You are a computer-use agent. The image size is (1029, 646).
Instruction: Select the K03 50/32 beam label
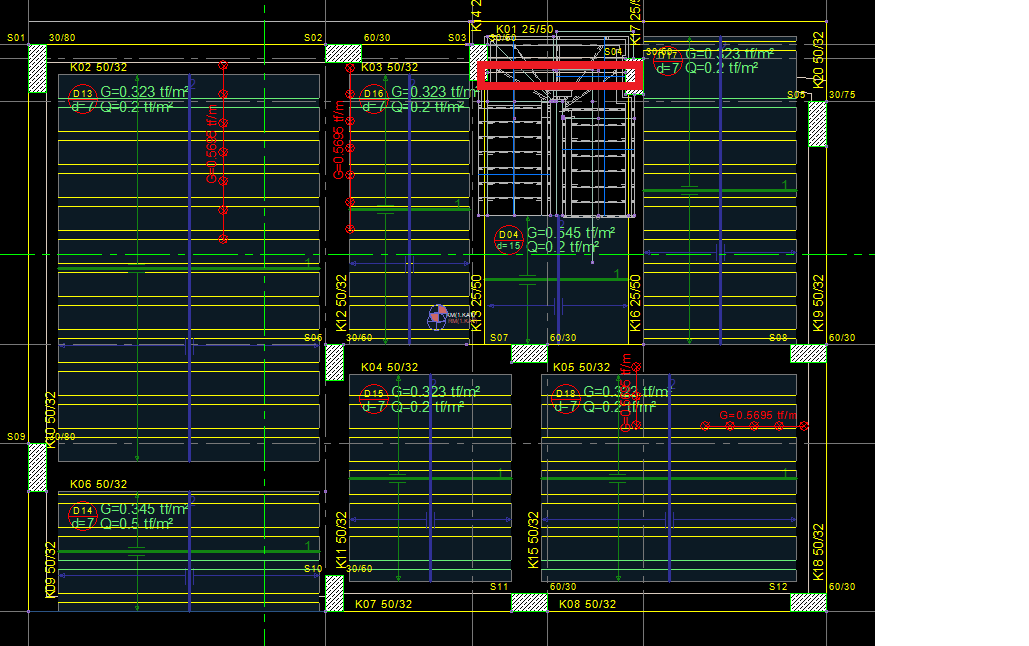[x=389, y=67]
